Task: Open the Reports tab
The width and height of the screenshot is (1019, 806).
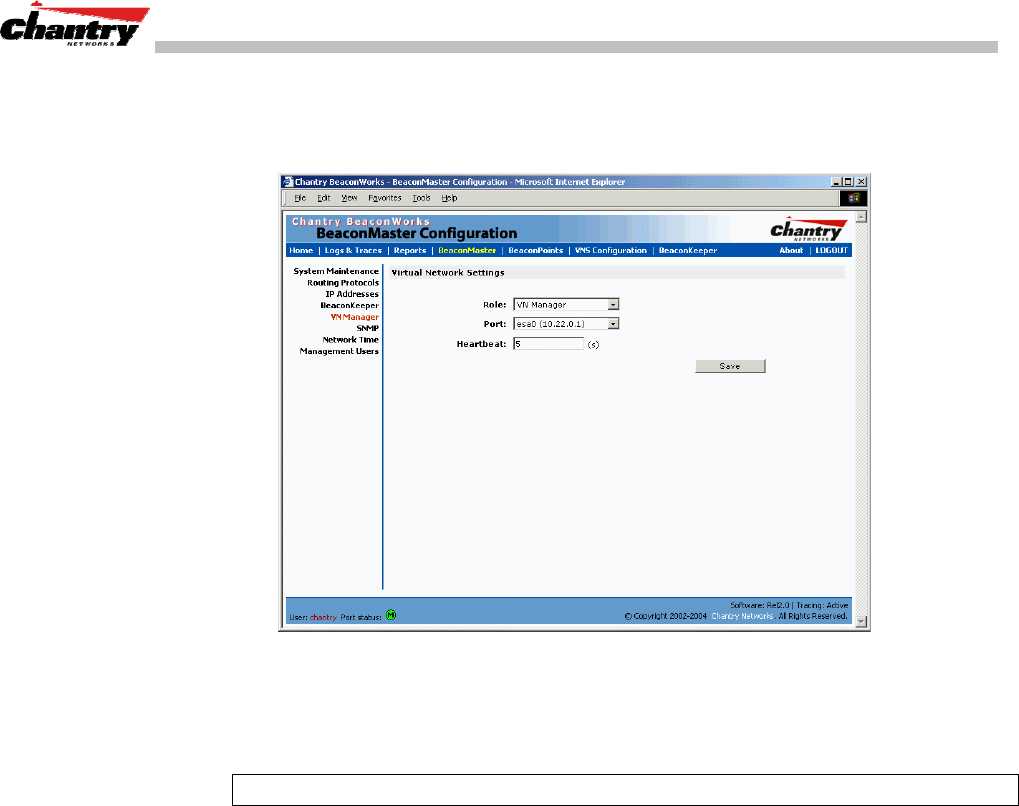Action: point(410,250)
